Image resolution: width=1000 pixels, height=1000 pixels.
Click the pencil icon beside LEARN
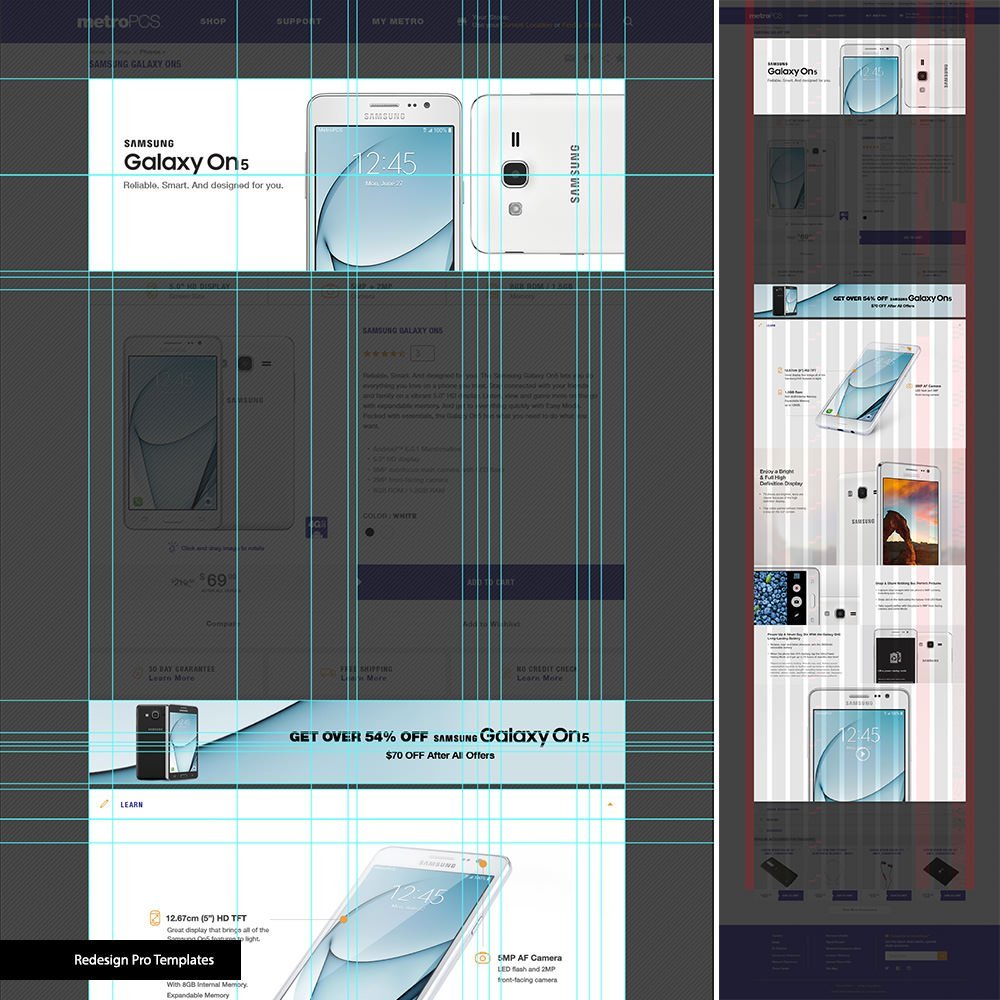[x=103, y=804]
